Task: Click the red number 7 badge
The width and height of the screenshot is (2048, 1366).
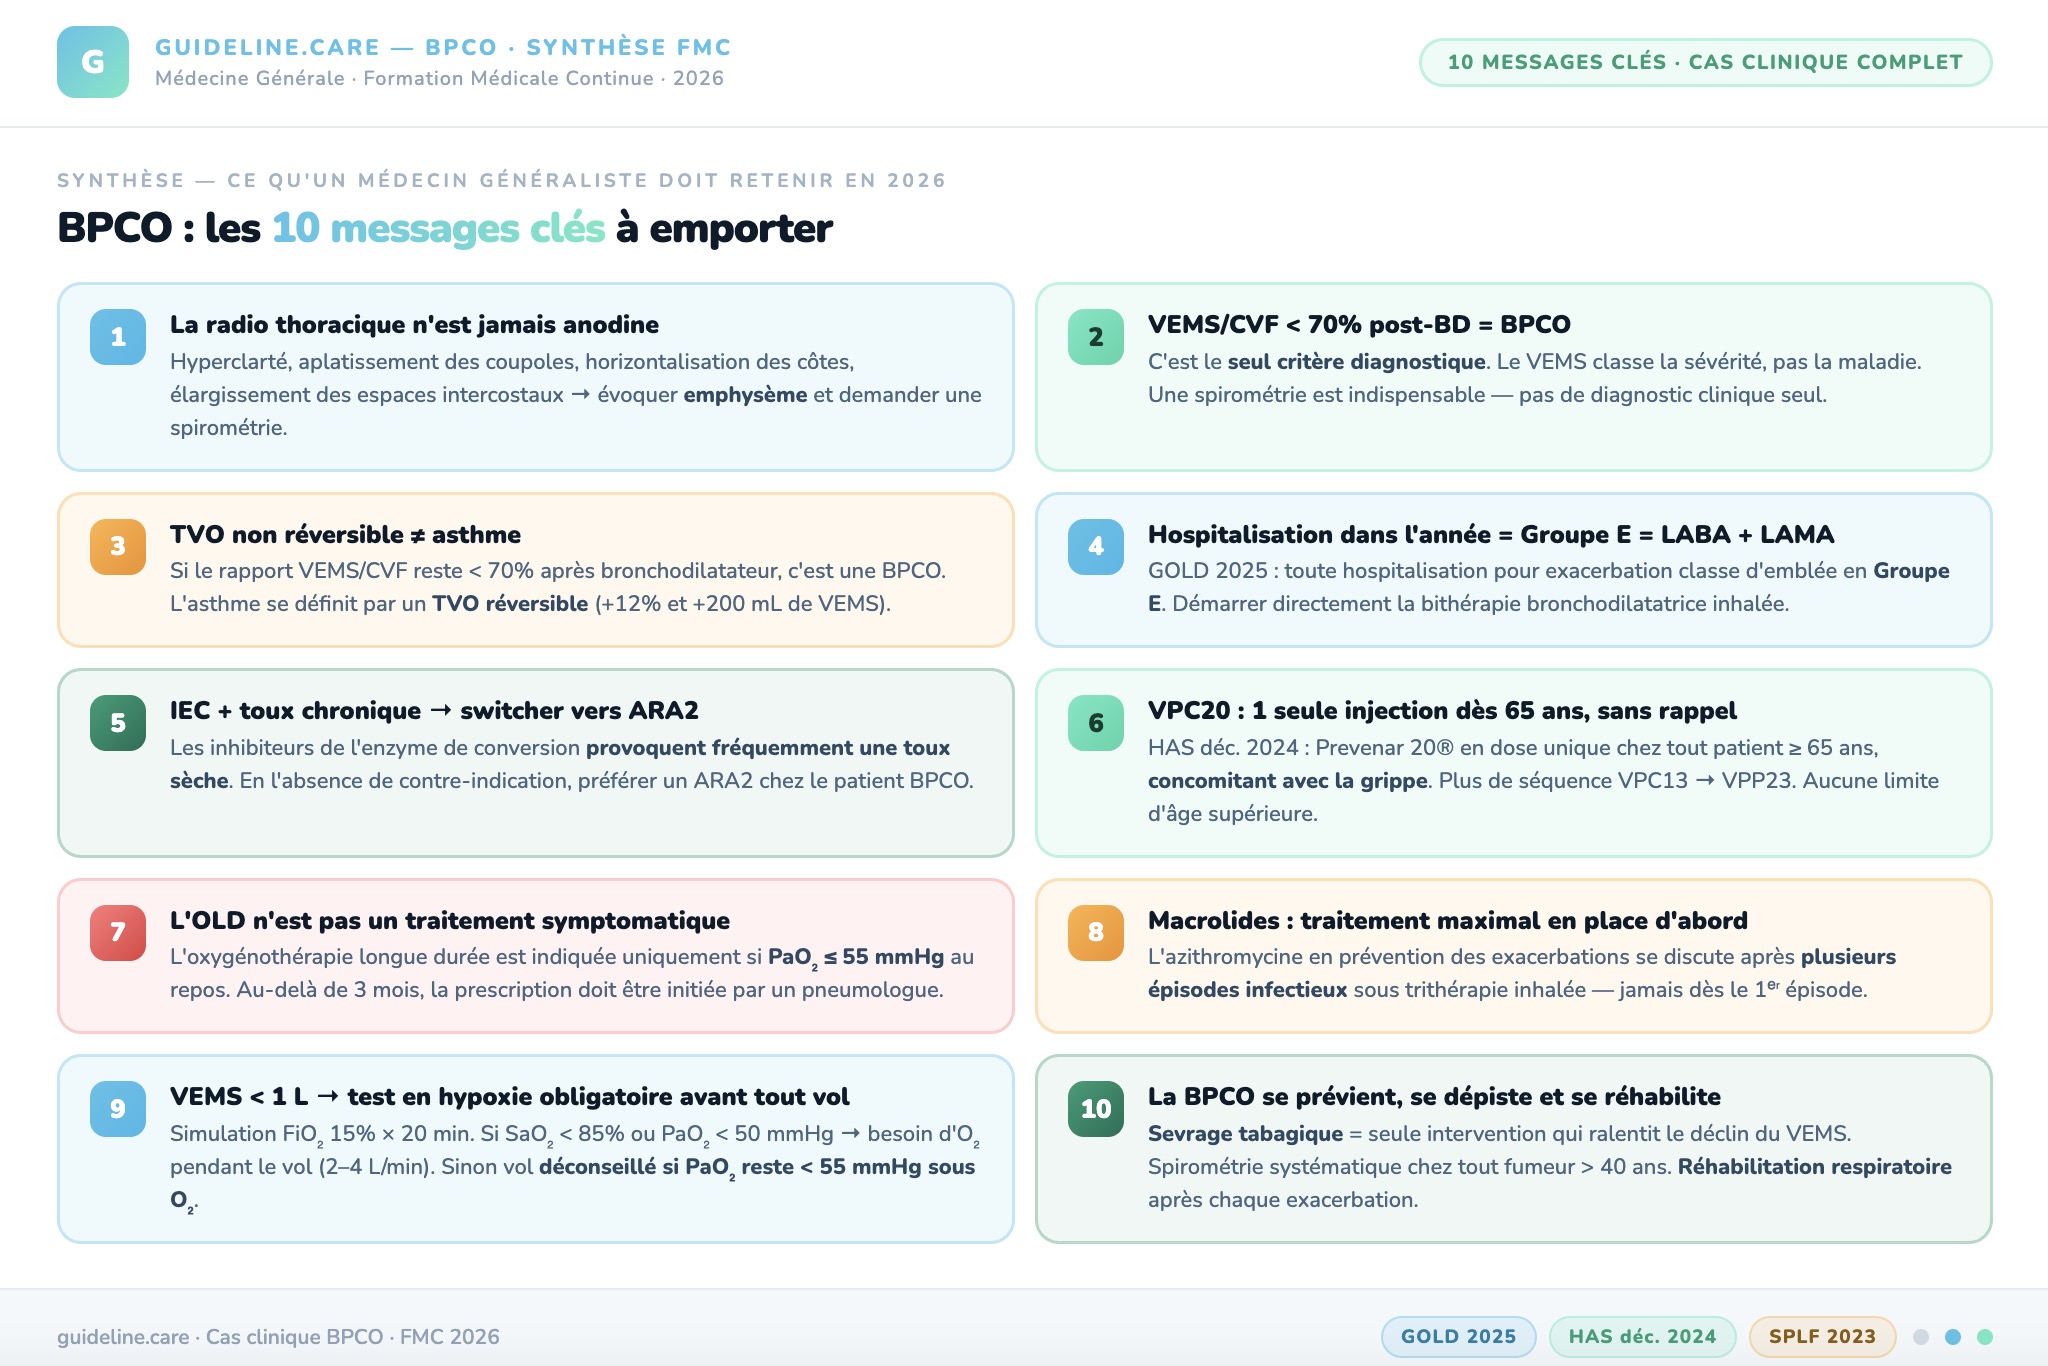Action: [118, 932]
